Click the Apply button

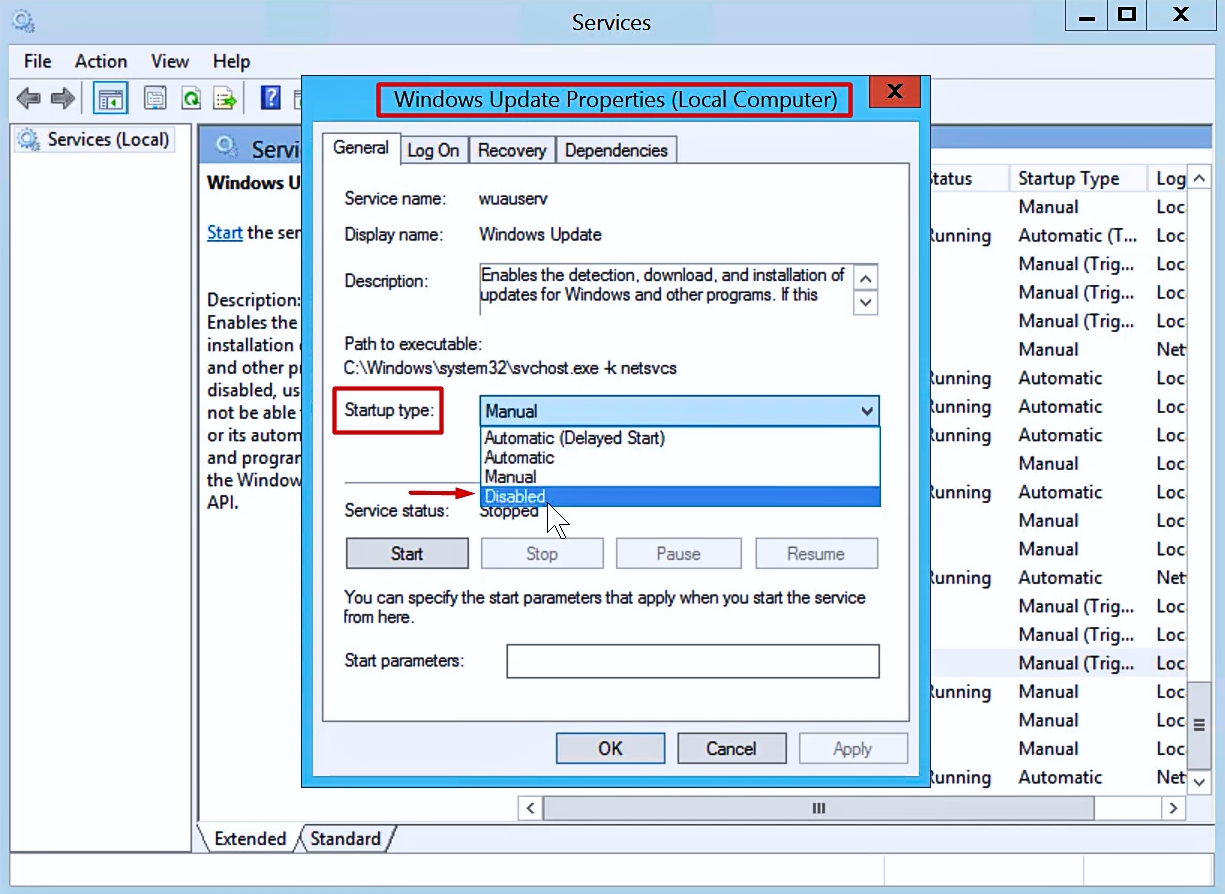[853, 749]
